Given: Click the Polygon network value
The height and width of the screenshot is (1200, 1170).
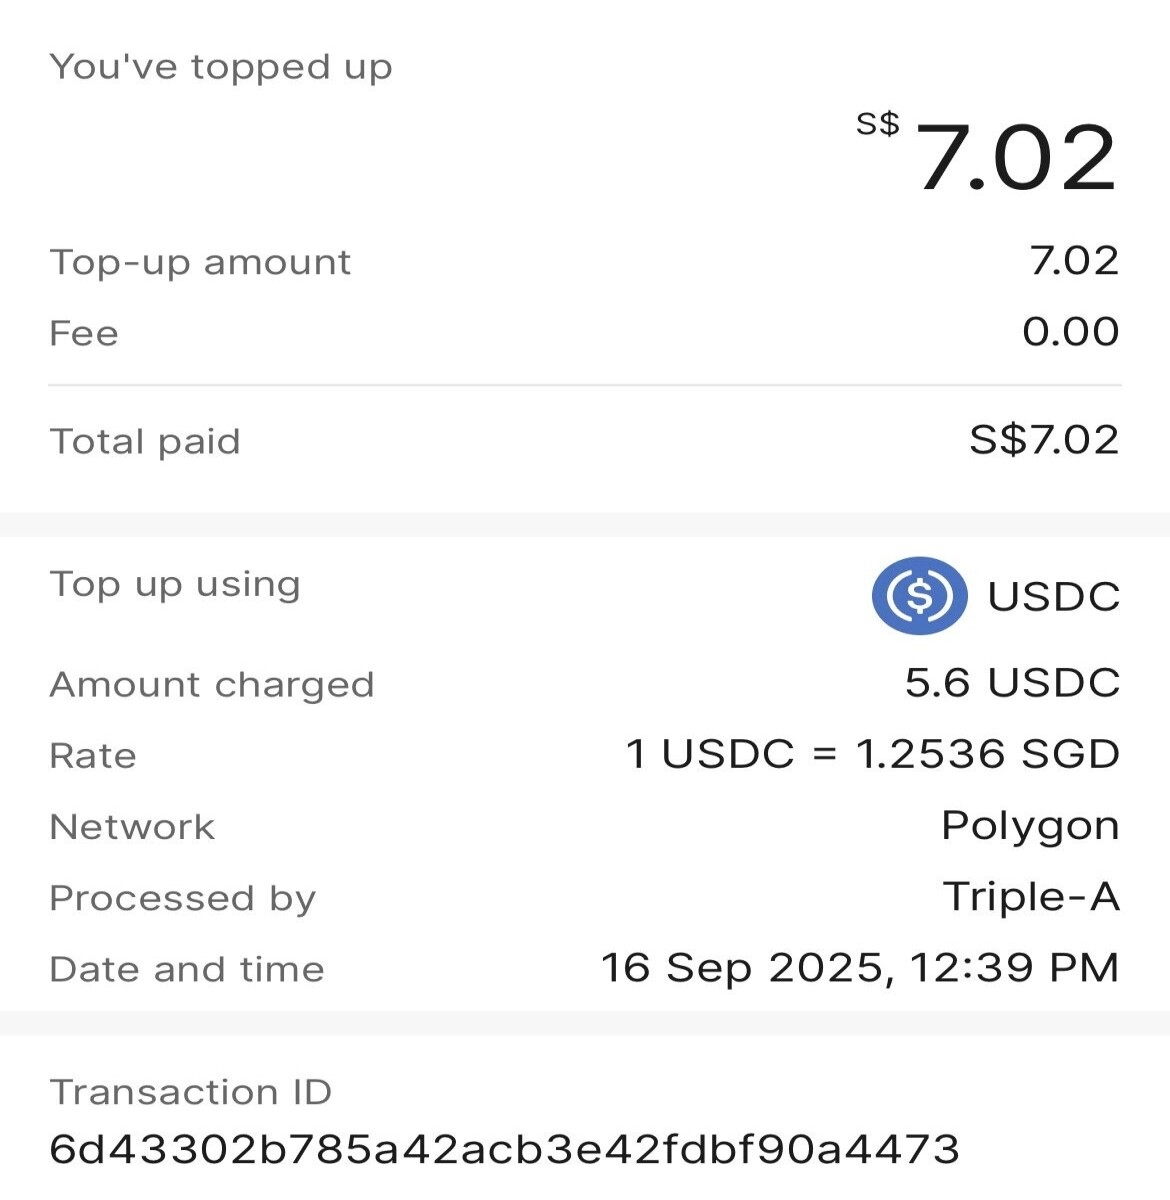Looking at the screenshot, I should (x=1030, y=827).
